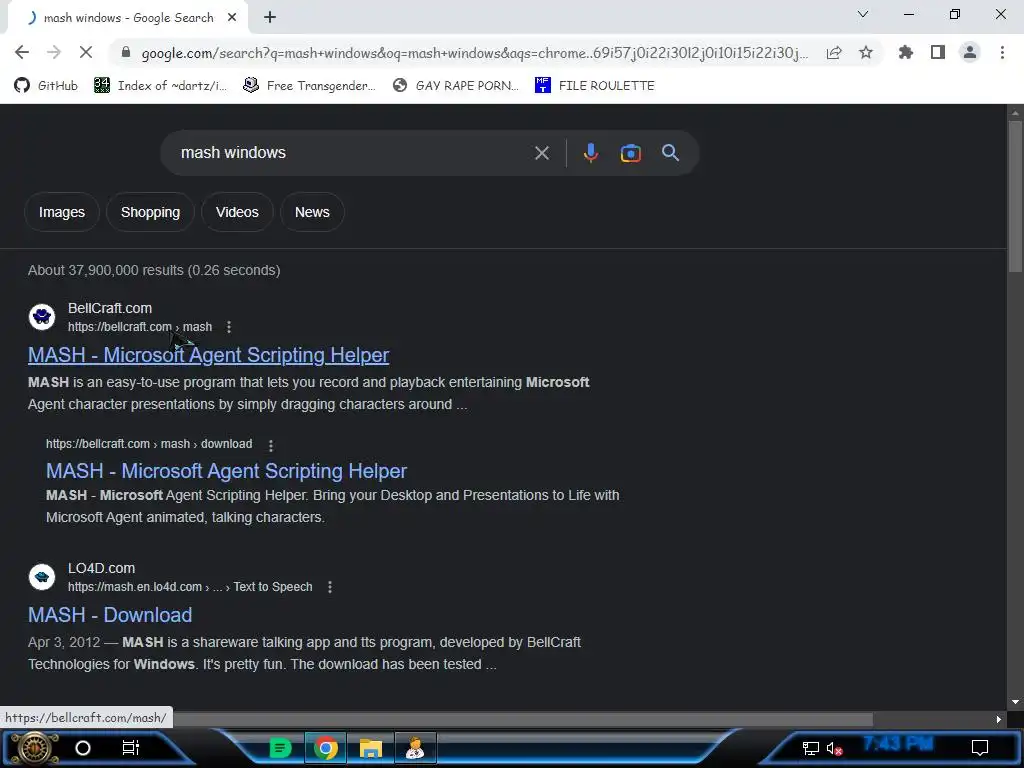Open green notes app on taskbar

point(281,748)
